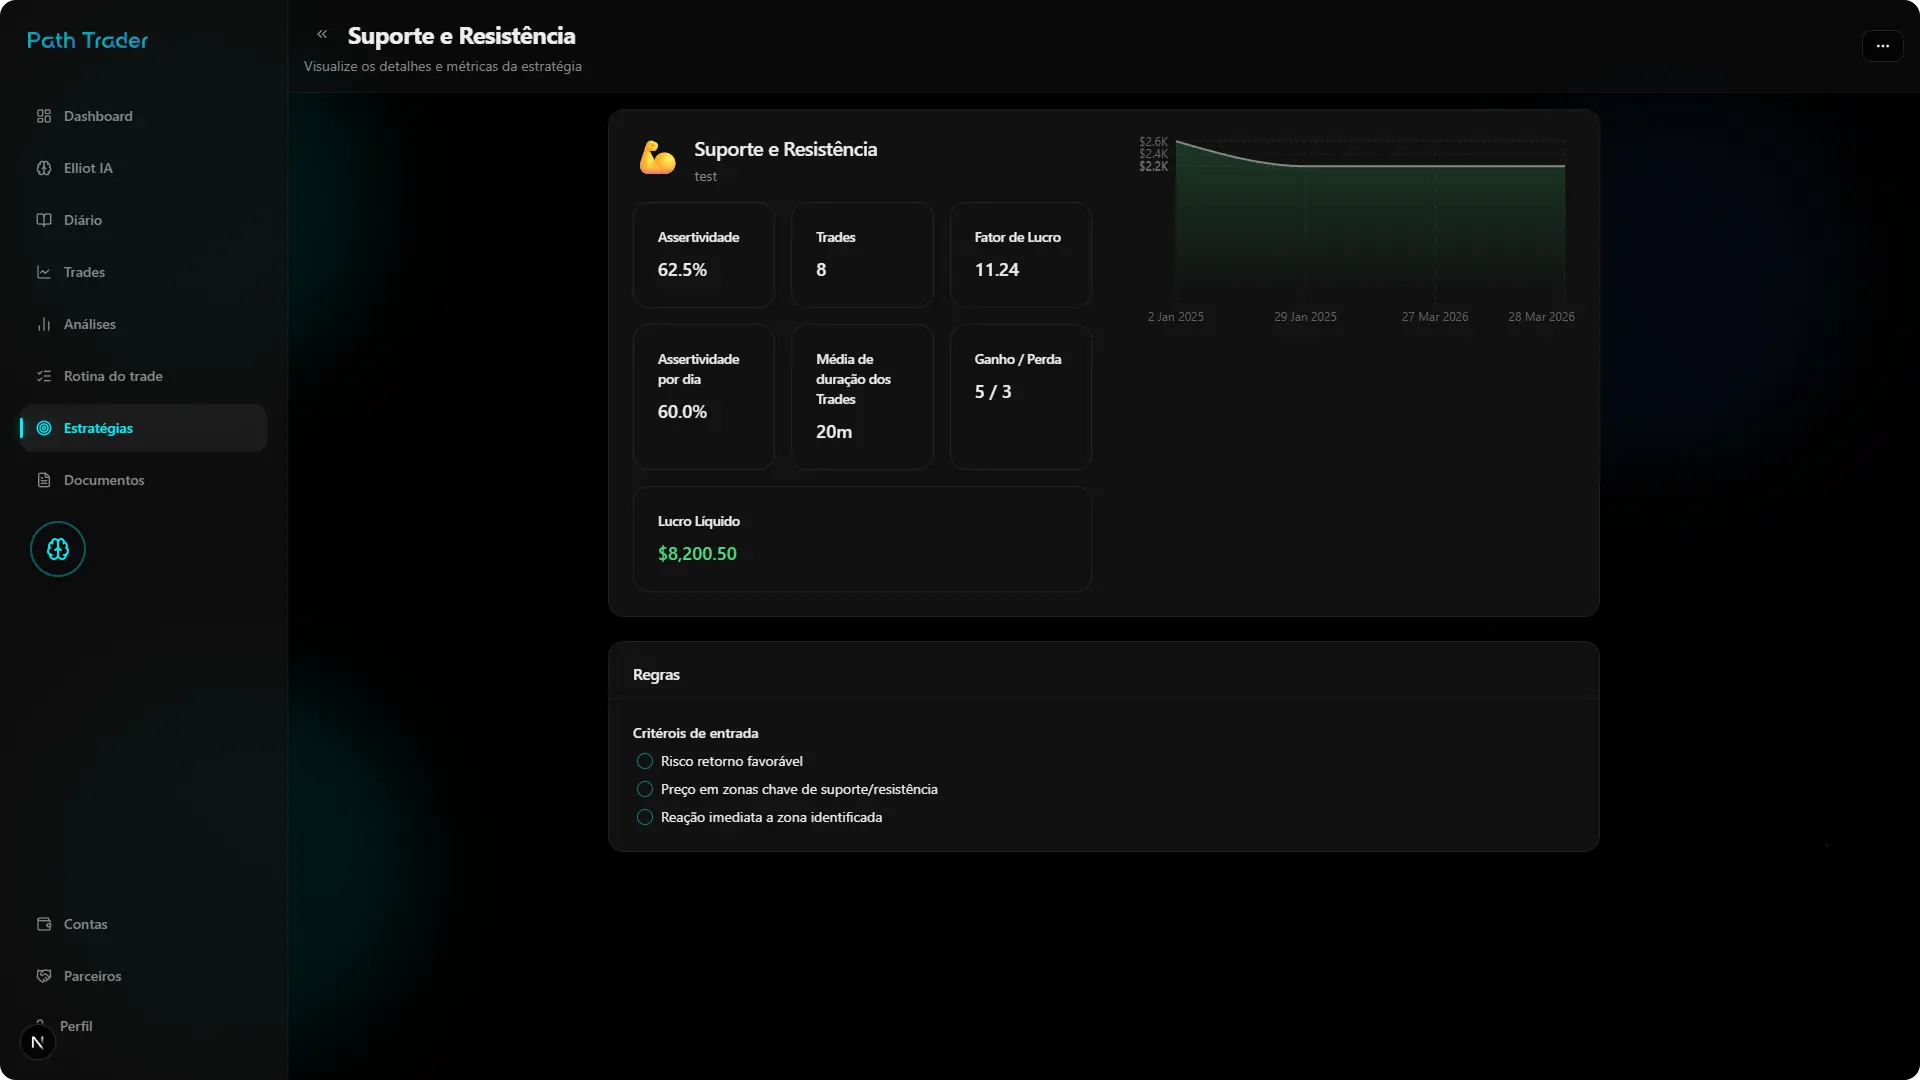Click the Path Trader logo

click(x=86, y=40)
